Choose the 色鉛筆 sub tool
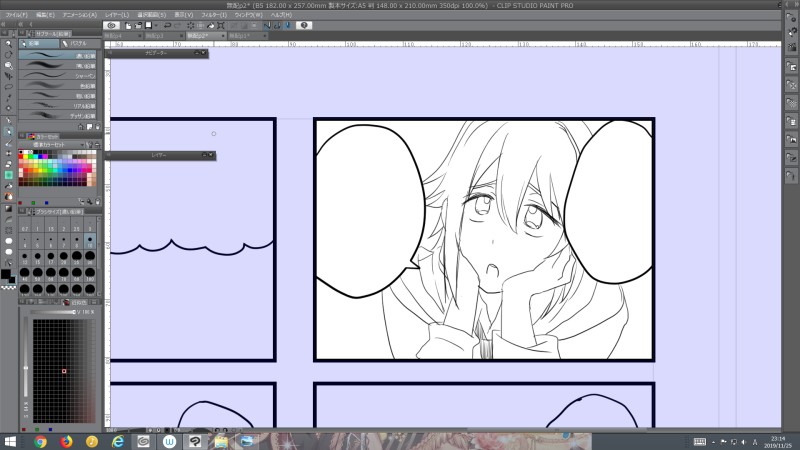 57,85
